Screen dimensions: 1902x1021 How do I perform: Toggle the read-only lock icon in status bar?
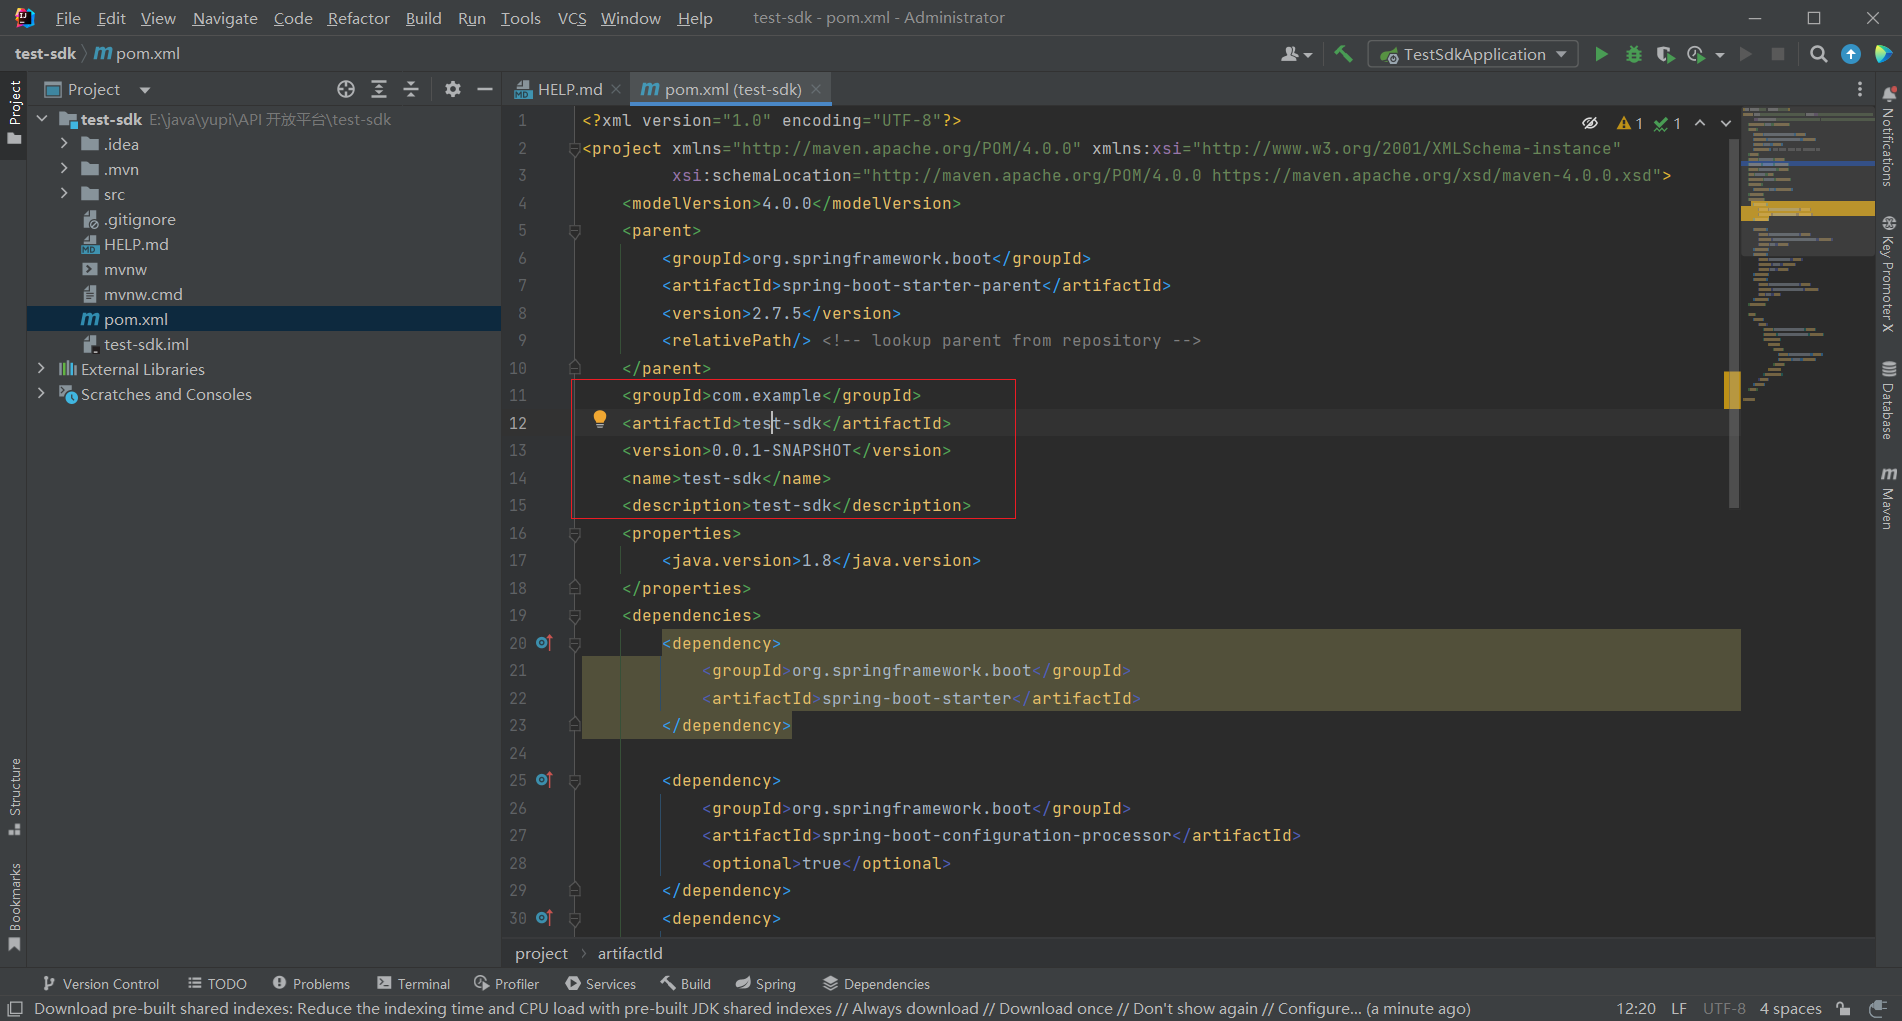1843,1008
